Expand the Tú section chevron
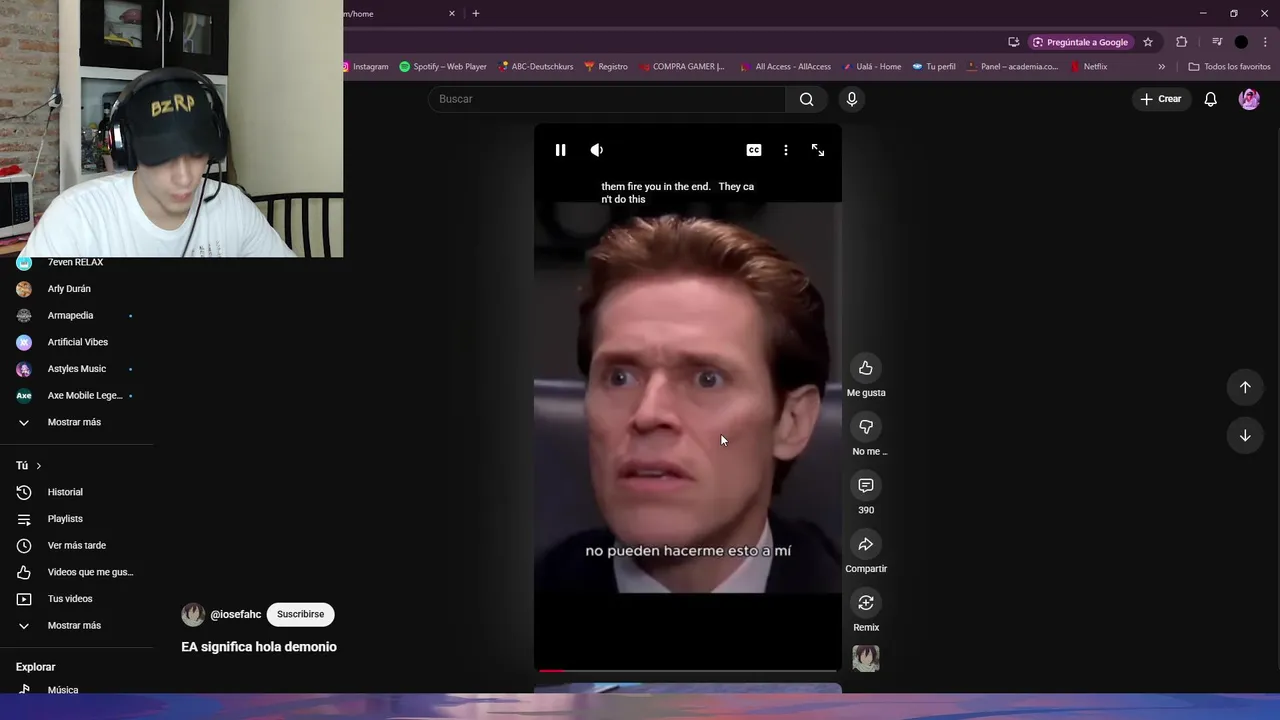Screen dimensions: 1280x720 click(x=39, y=466)
